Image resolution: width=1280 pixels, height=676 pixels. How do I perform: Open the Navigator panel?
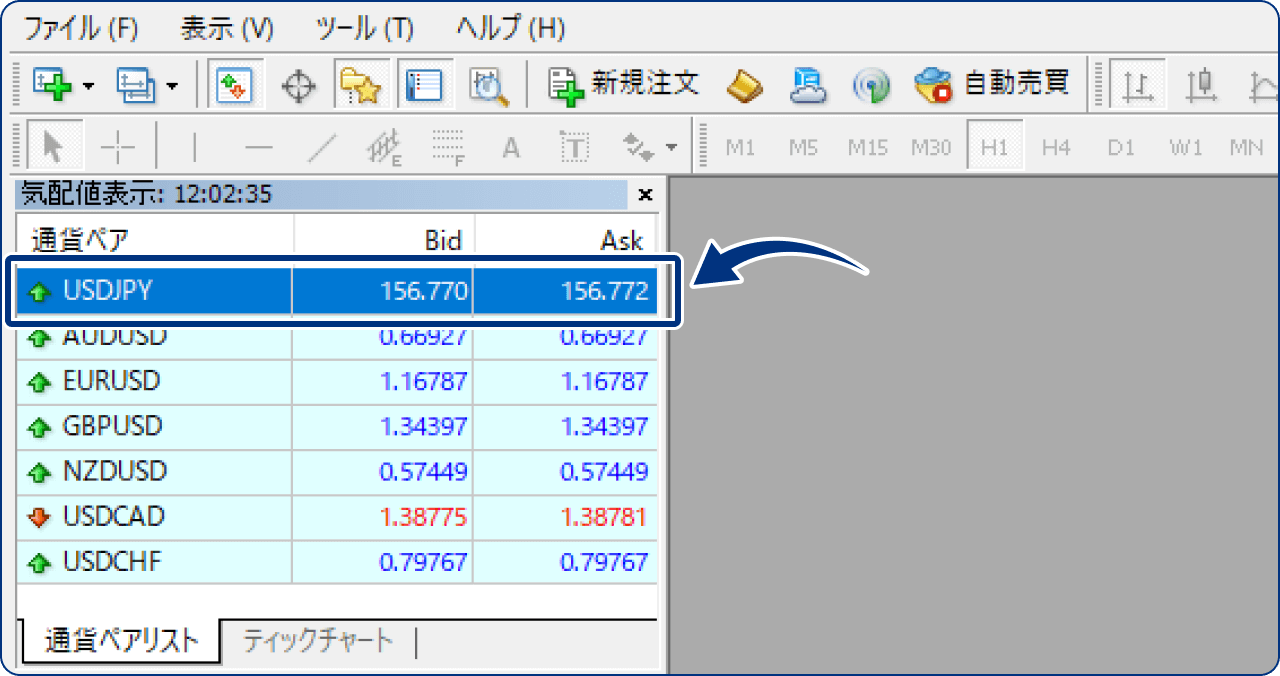click(x=360, y=84)
